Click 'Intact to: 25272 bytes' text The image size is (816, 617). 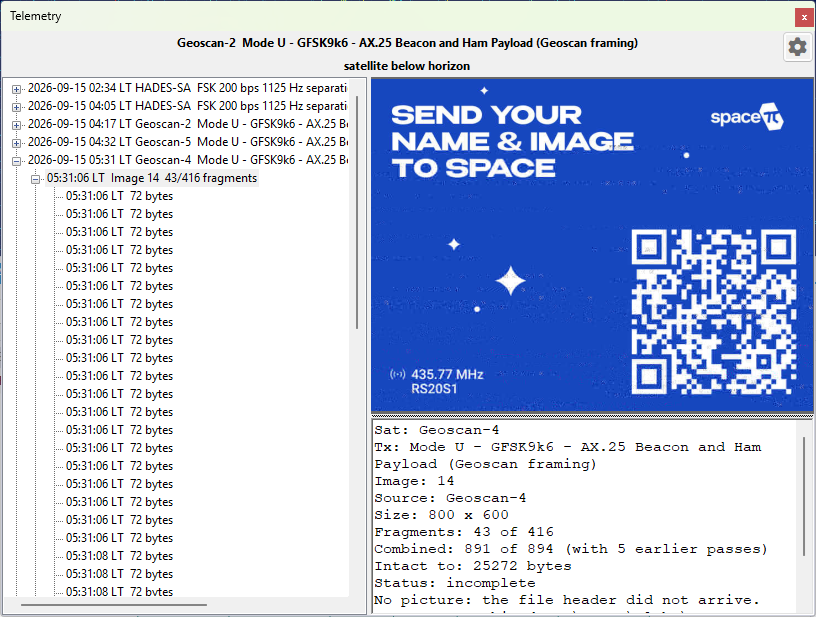coord(473,566)
